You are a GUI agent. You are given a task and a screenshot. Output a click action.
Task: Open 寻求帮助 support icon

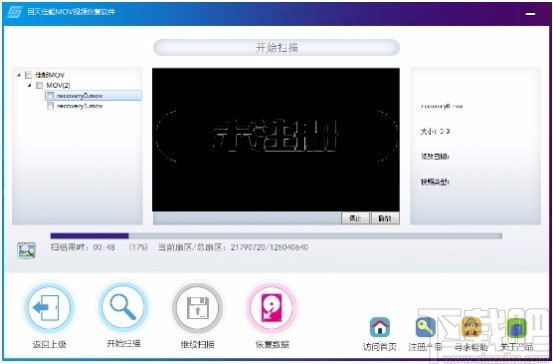pos(471,327)
